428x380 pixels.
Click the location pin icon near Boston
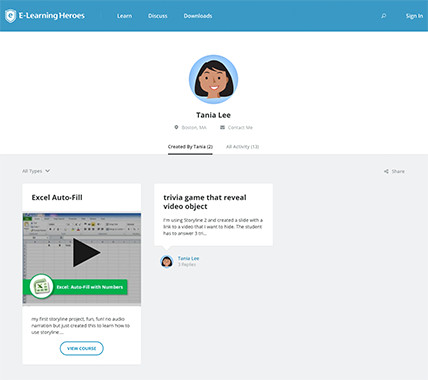[176, 127]
